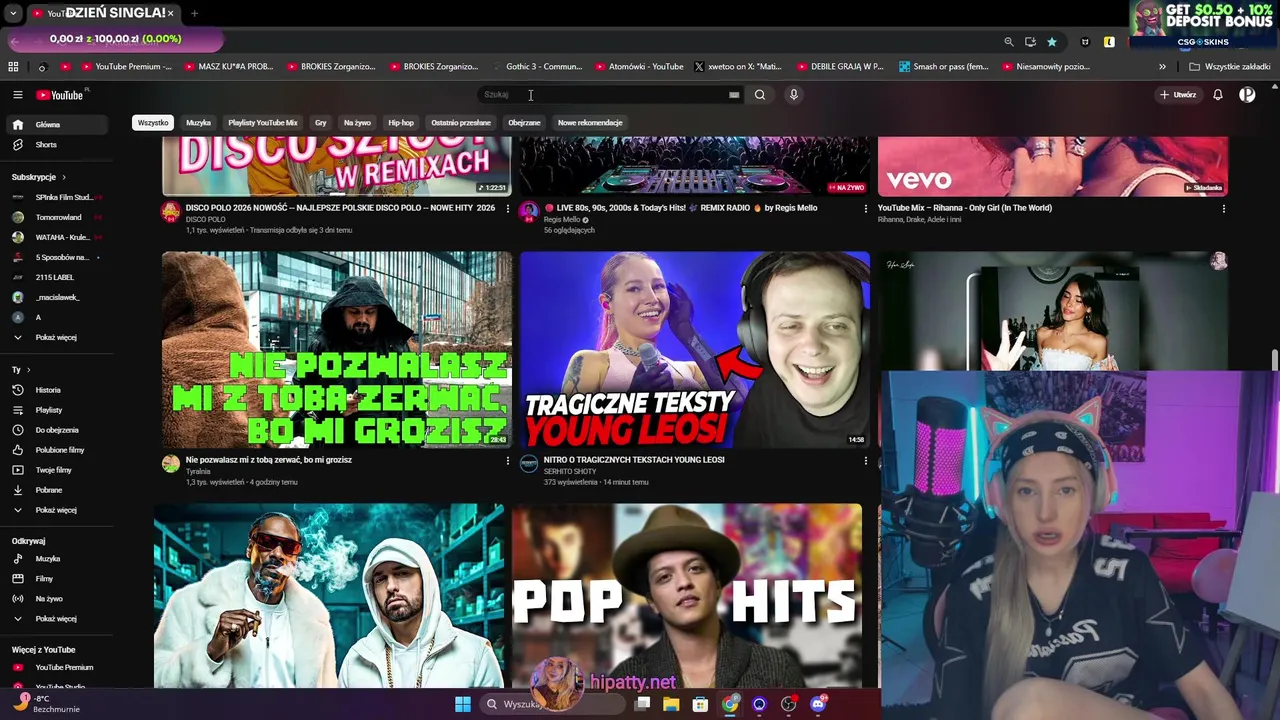Image resolution: width=1280 pixels, height=720 pixels.
Task: Open the Tragiczne Teksty Young Leosi thumbnail
Action: (x=695, y=349)
